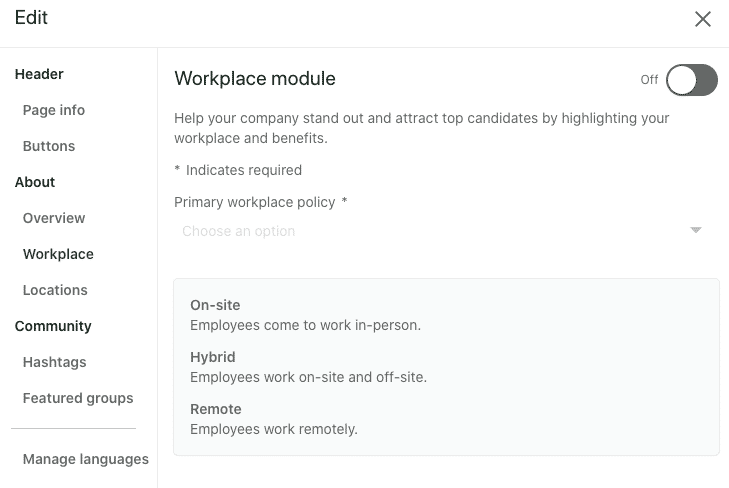Image resolution: width=729 pixels, height=488 pixels.
Task: Open the Hashtags section
Action: click(x=55, y=362)
